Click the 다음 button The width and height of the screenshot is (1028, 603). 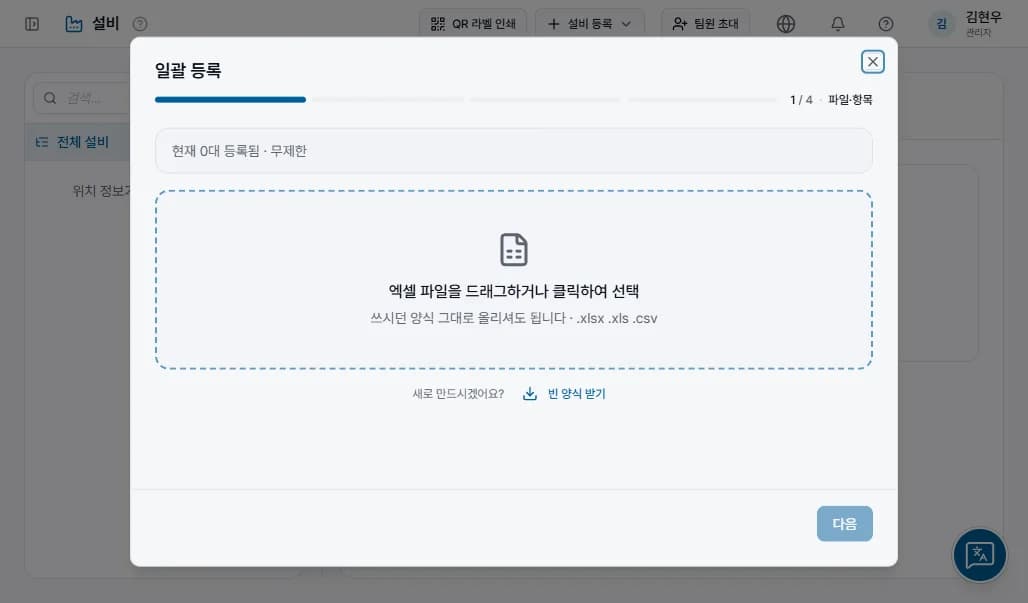click(x=844, y=523)
